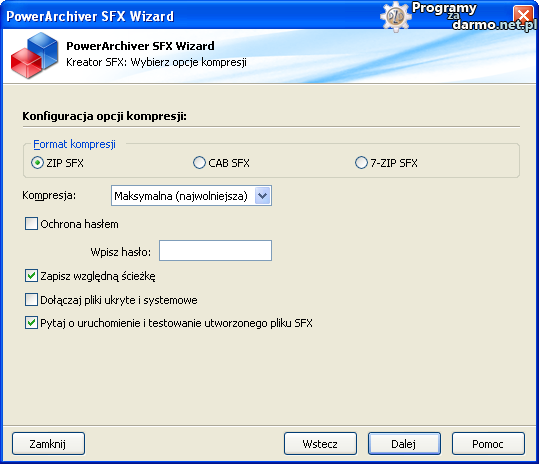Viewport: 539px width, 464px height.
Task: Uncheck Pytaj o uruchomienie i testowanie SFX
Action: click(x=31, y=323)
